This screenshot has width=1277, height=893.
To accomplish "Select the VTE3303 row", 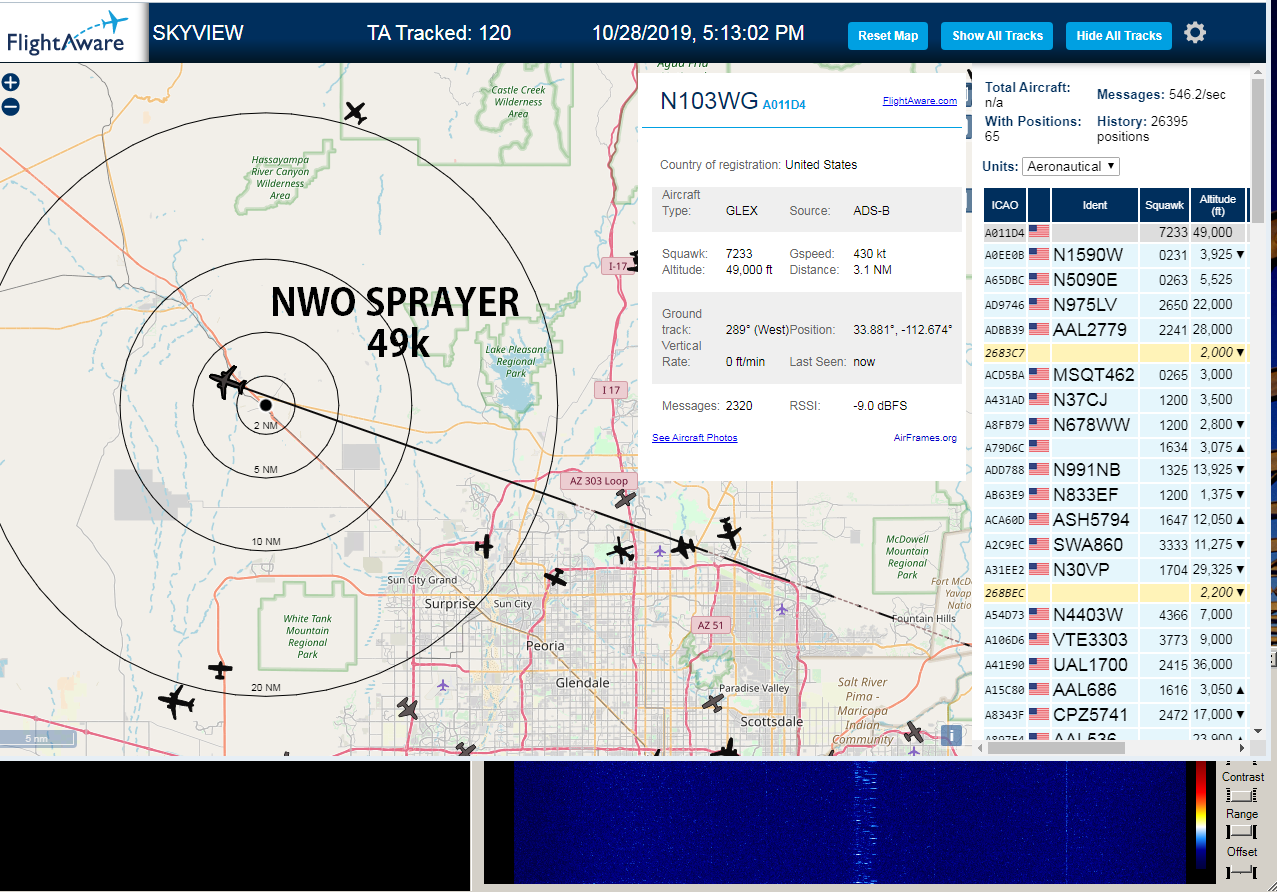I will tap(1115, 640).
